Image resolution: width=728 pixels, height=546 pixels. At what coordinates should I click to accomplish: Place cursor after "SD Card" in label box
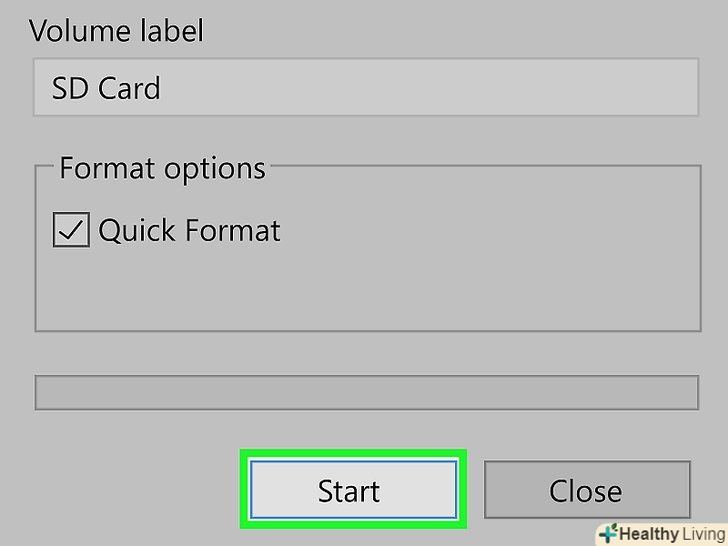click(x=164, y=88)
